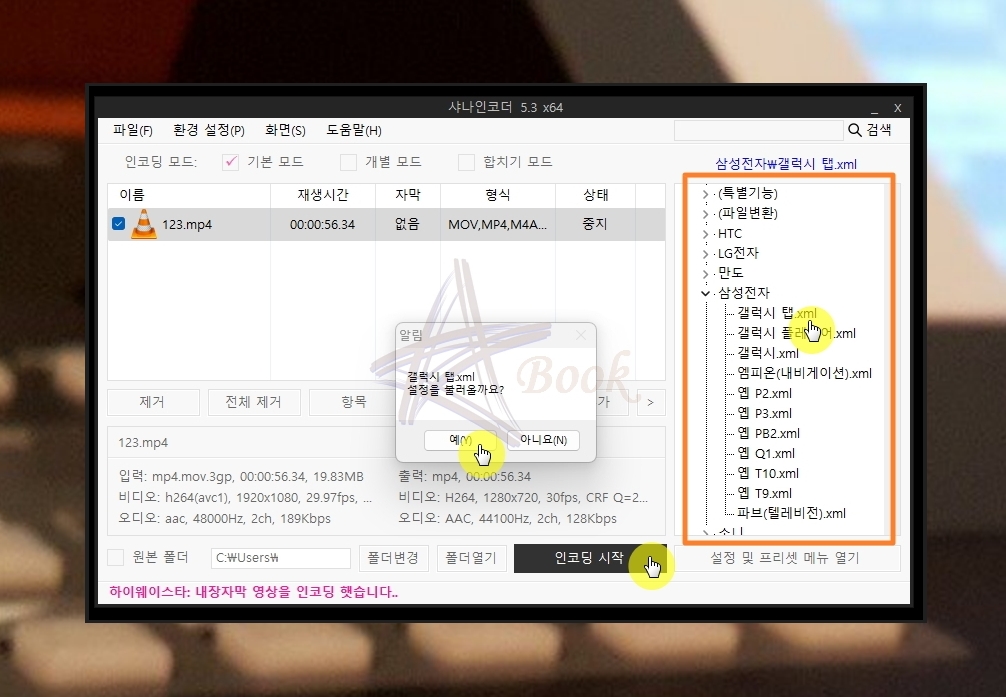
Task: Select the 옙 T10.xml preset
Action: (768, 474)
